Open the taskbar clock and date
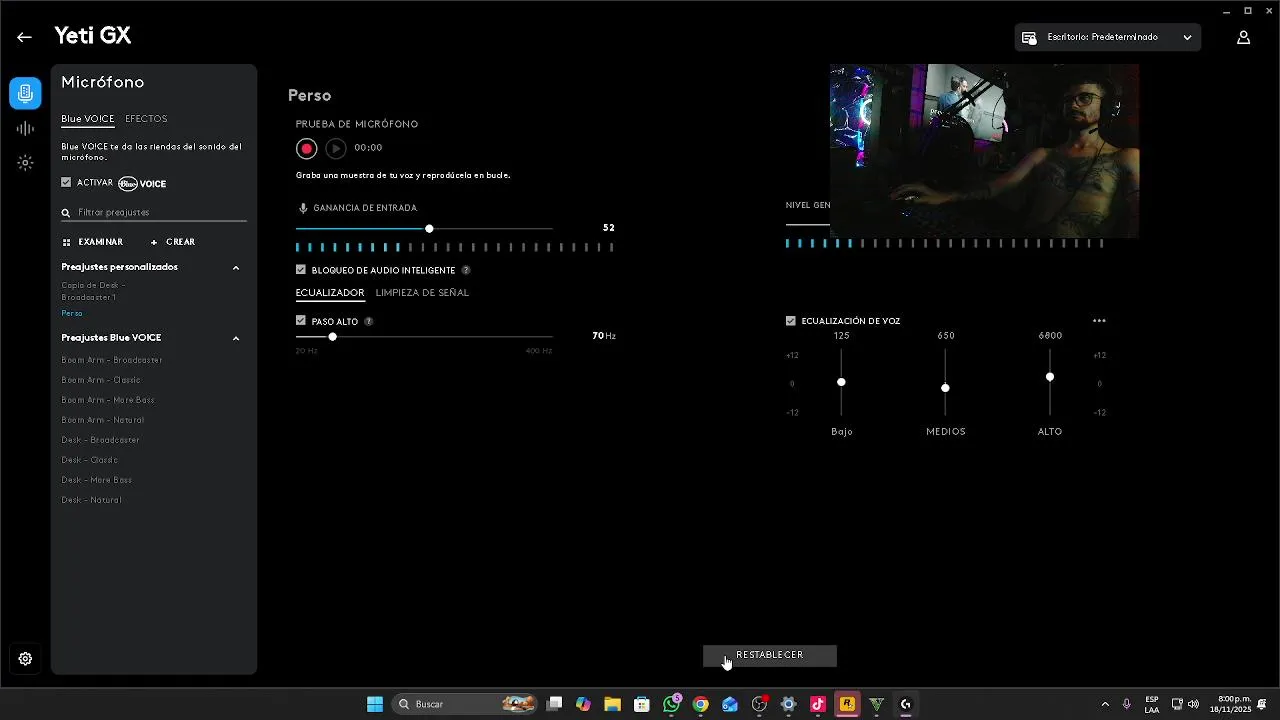 1231,704
